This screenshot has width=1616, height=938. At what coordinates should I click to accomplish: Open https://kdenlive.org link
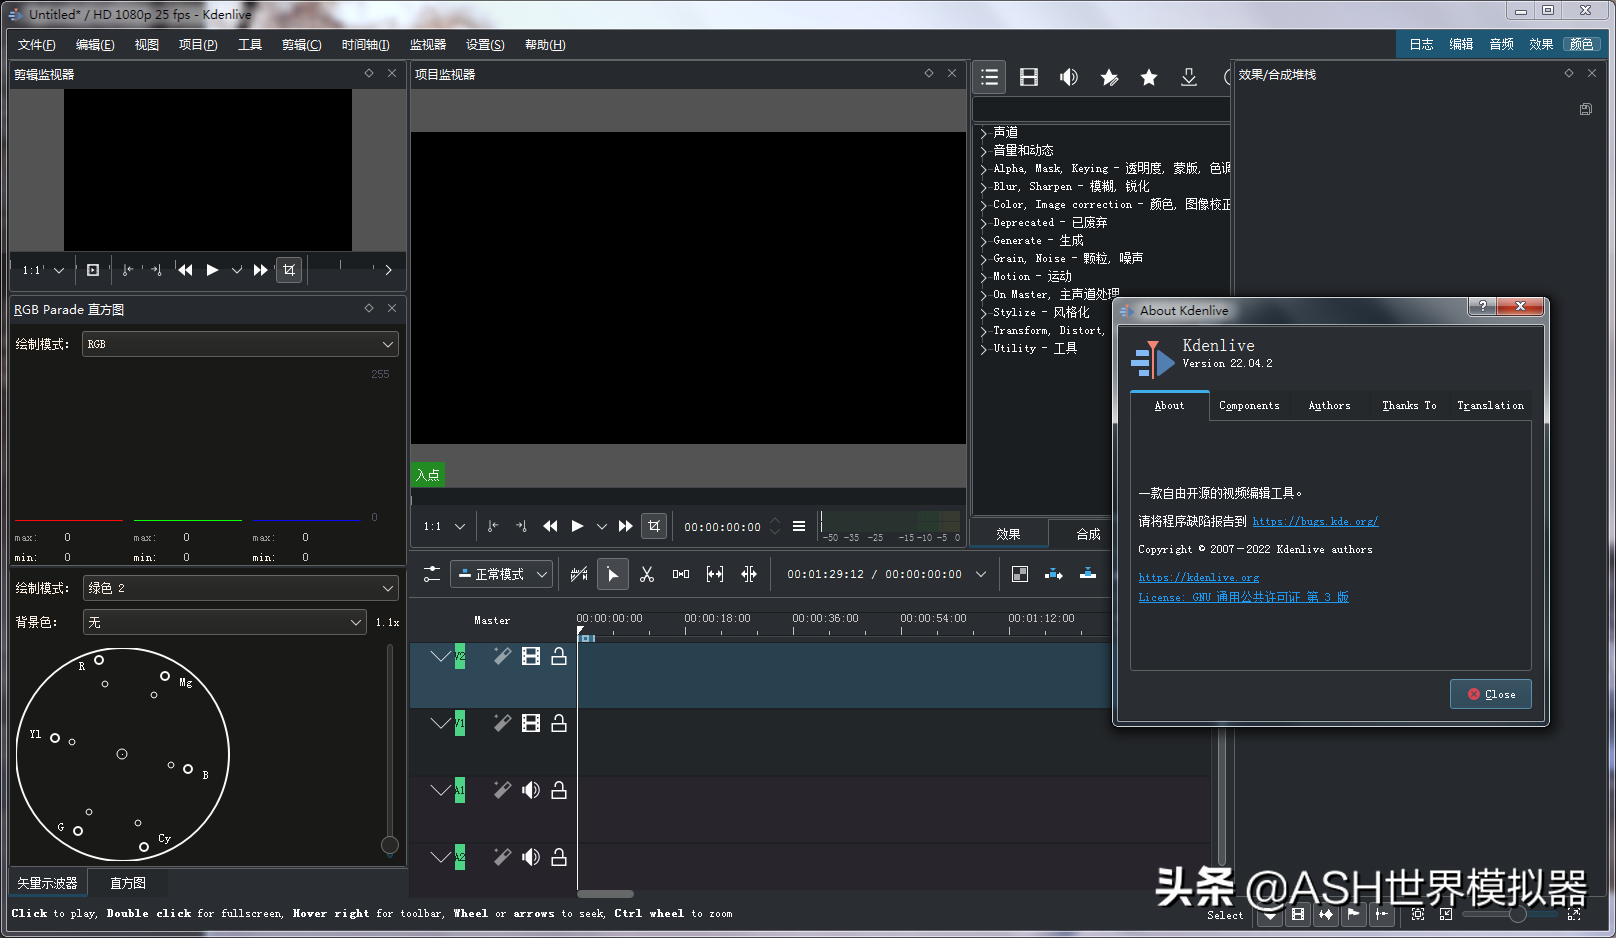point(1198,577)
